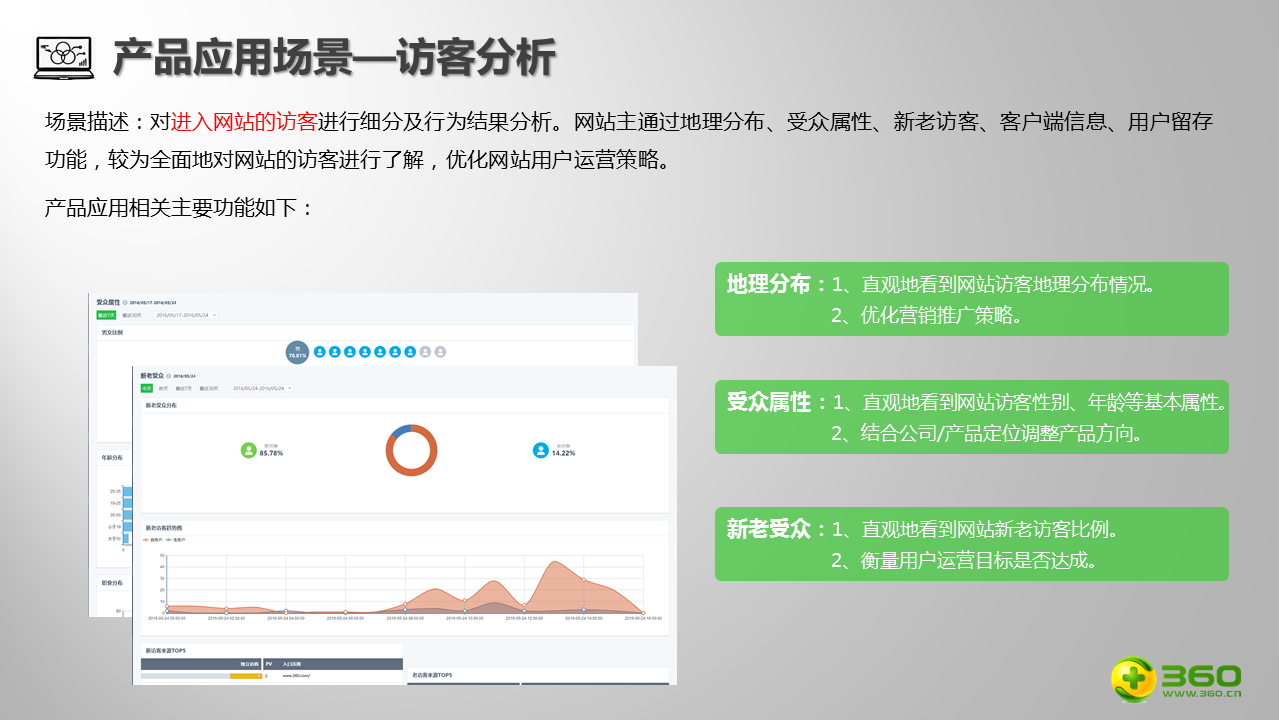The height and width of the screenshot is (720, 1279).
Task: Click the last gray person icon in gender row
Action: [440, 352]
